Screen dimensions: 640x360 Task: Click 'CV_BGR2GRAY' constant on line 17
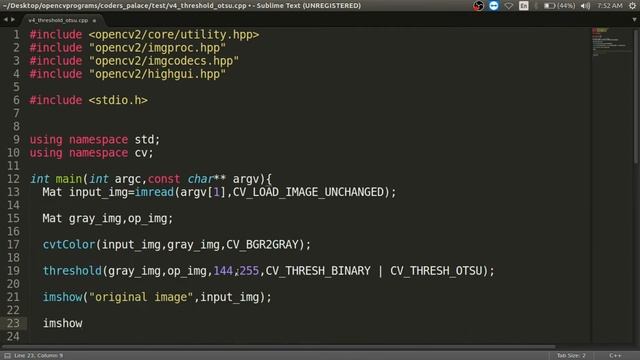tap(262, 244)
